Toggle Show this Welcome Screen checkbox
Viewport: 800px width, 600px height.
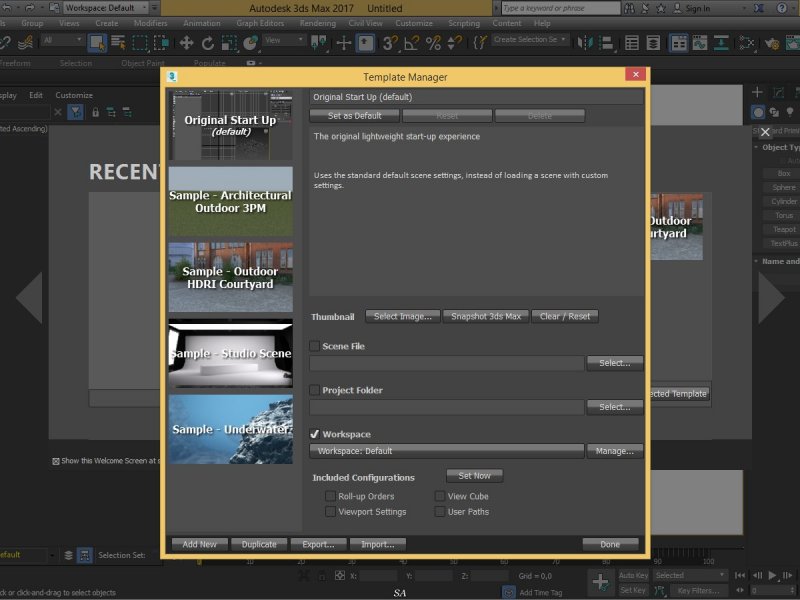click(56, 461)
